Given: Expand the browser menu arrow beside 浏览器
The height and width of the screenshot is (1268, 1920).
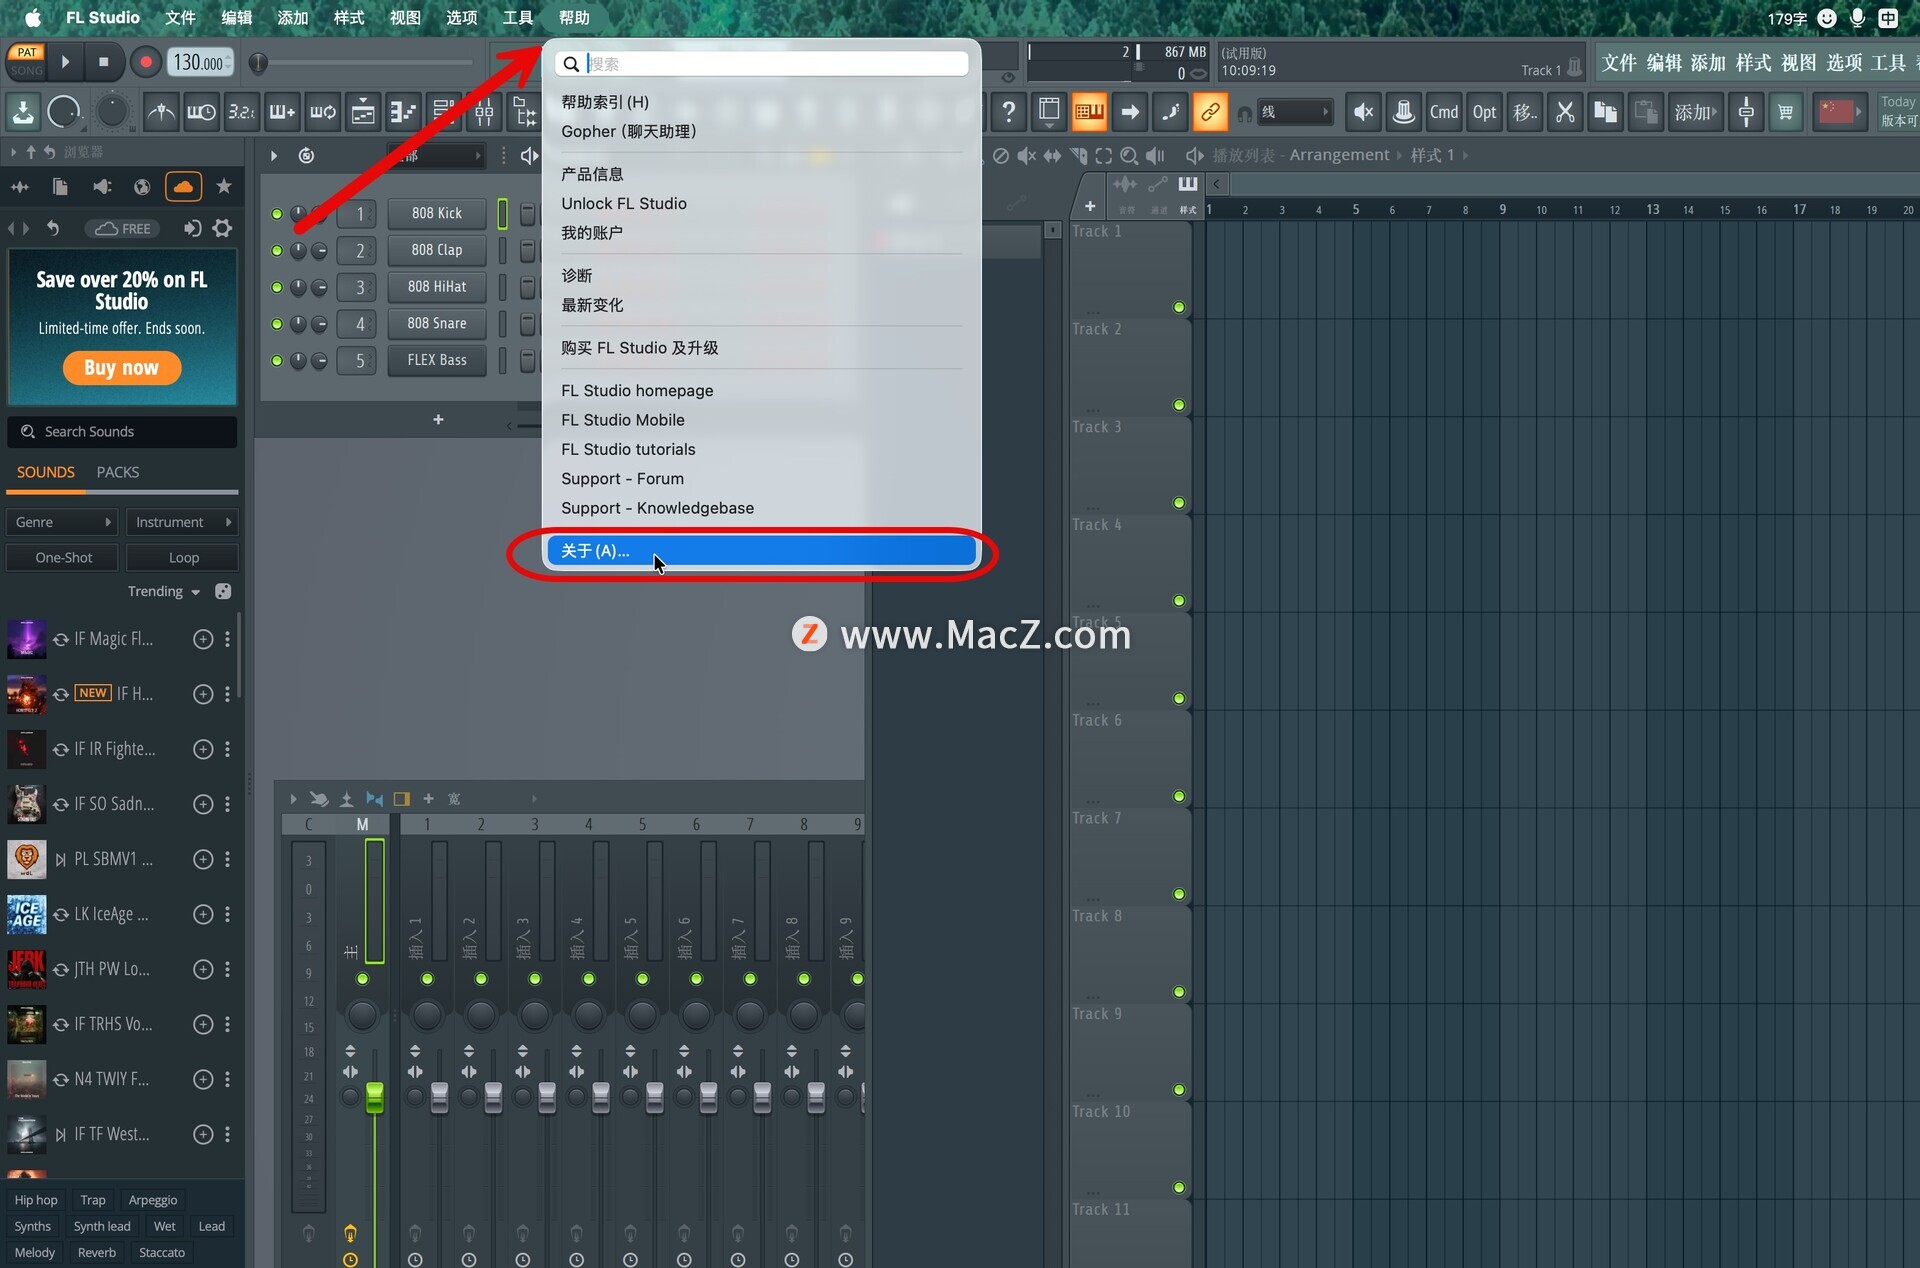Looking at the screenshot, I should point(13,152).
